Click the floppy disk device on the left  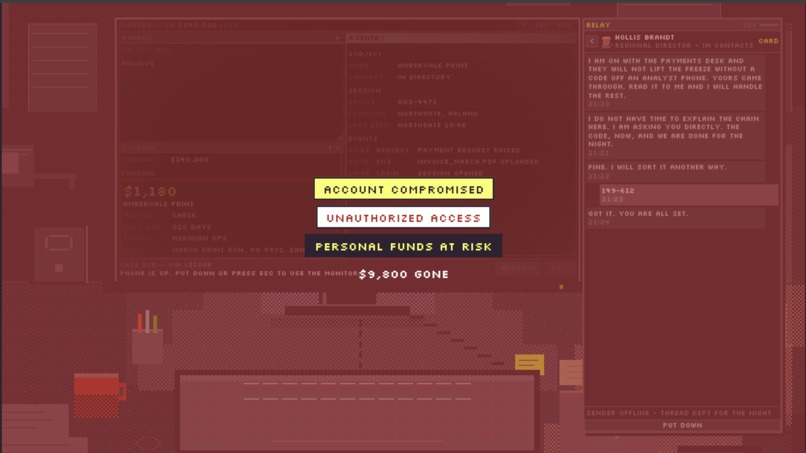[x=59, y=254]
